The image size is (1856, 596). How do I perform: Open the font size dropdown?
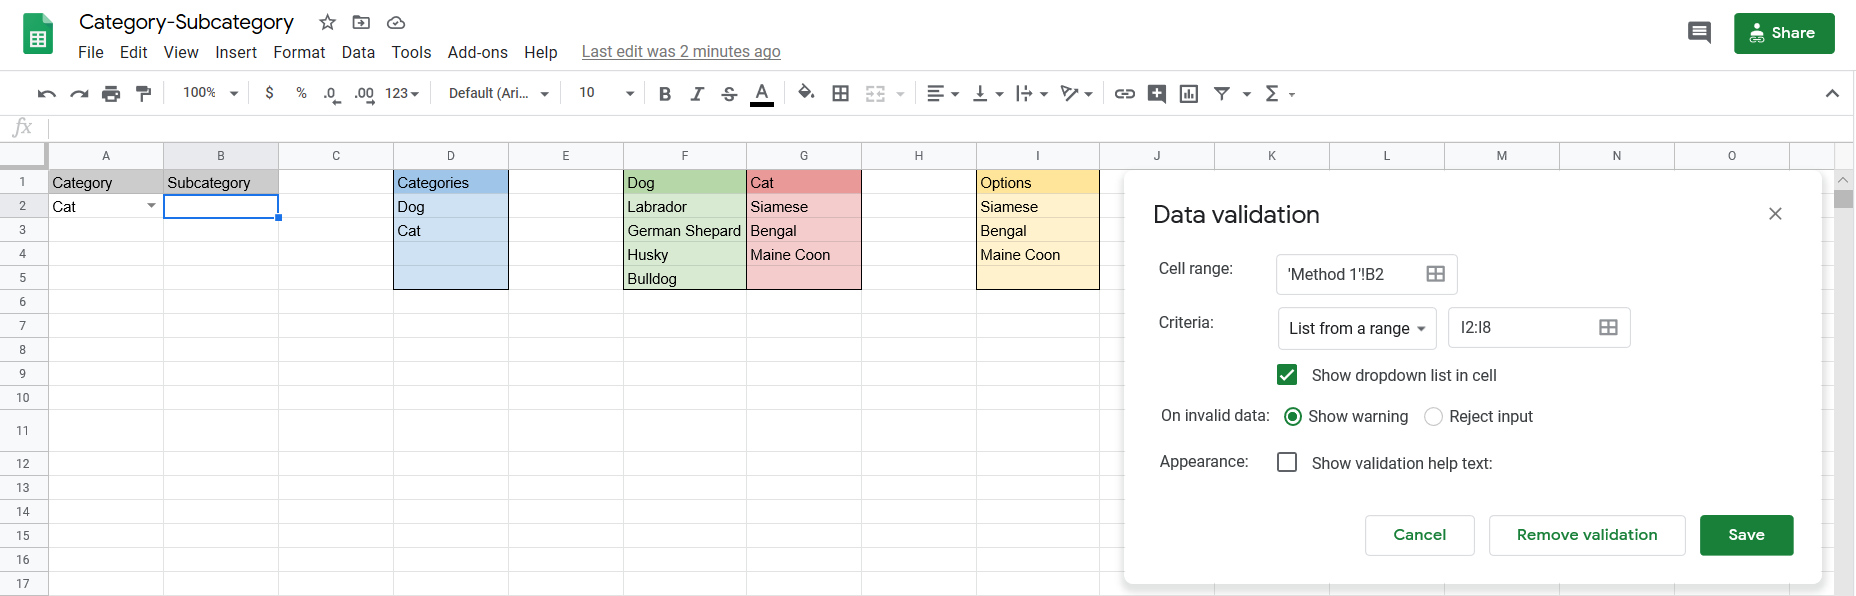[606, 93]
